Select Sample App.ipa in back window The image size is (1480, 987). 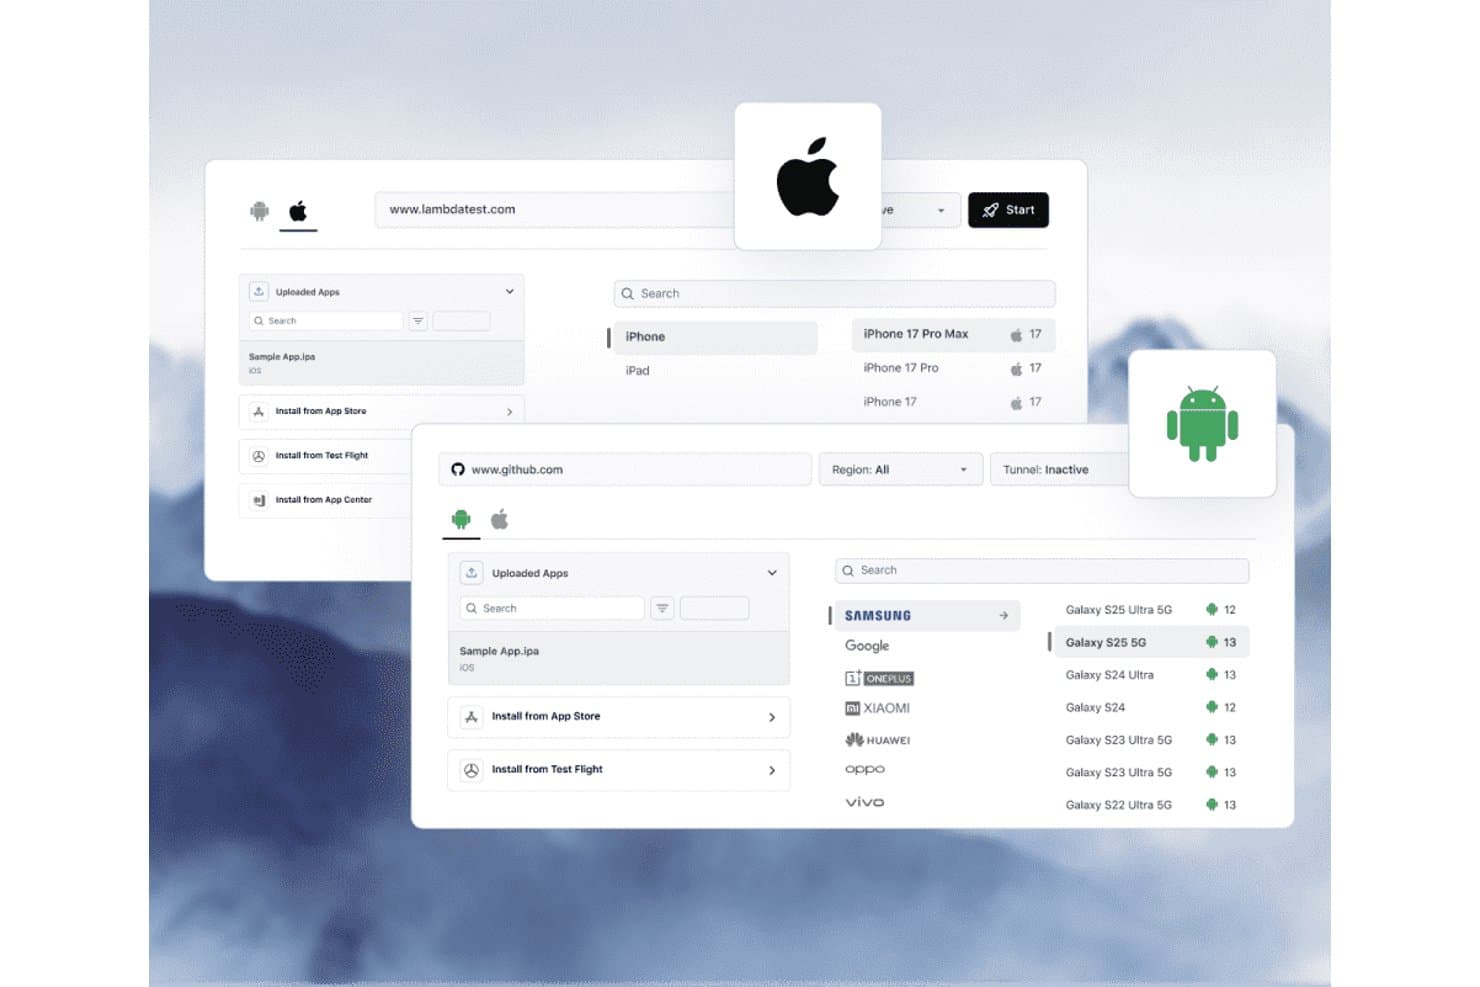click(381, 362)
